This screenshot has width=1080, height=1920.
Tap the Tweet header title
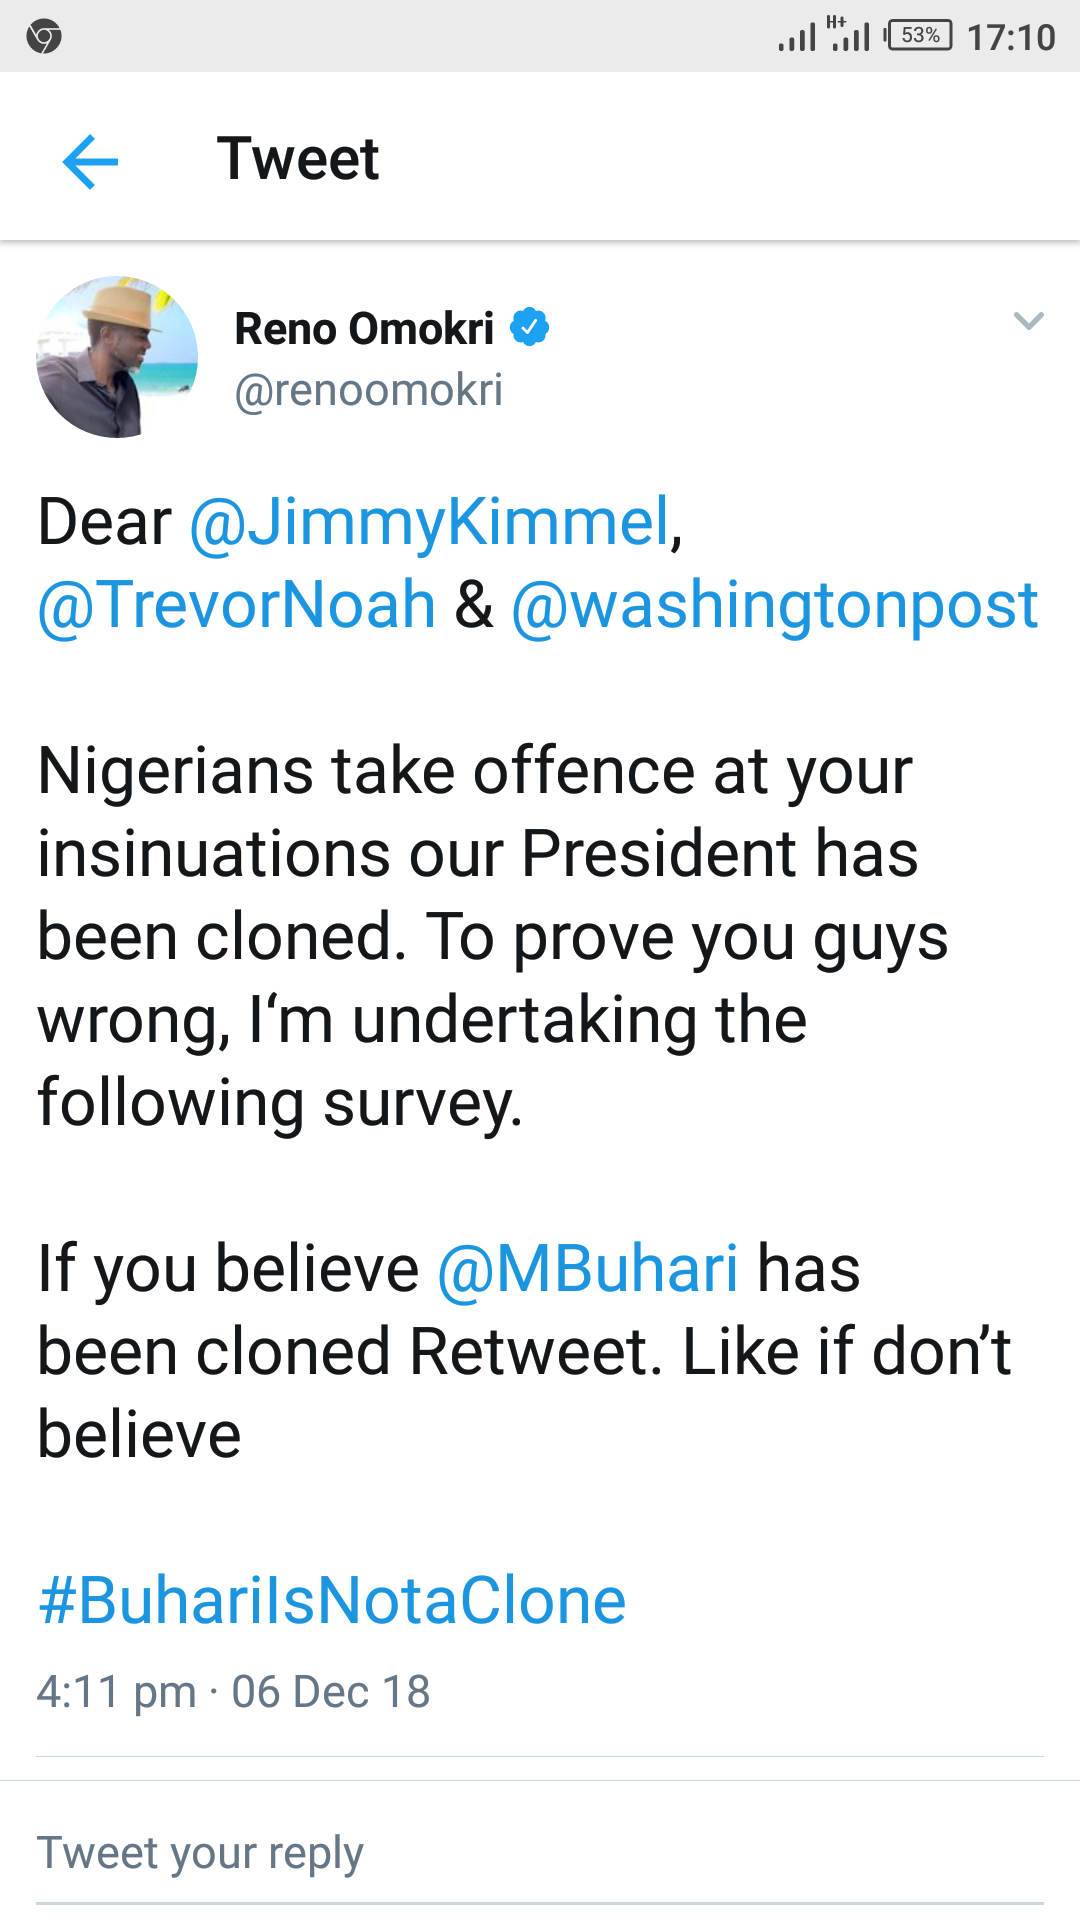click(x=298, y=159)
